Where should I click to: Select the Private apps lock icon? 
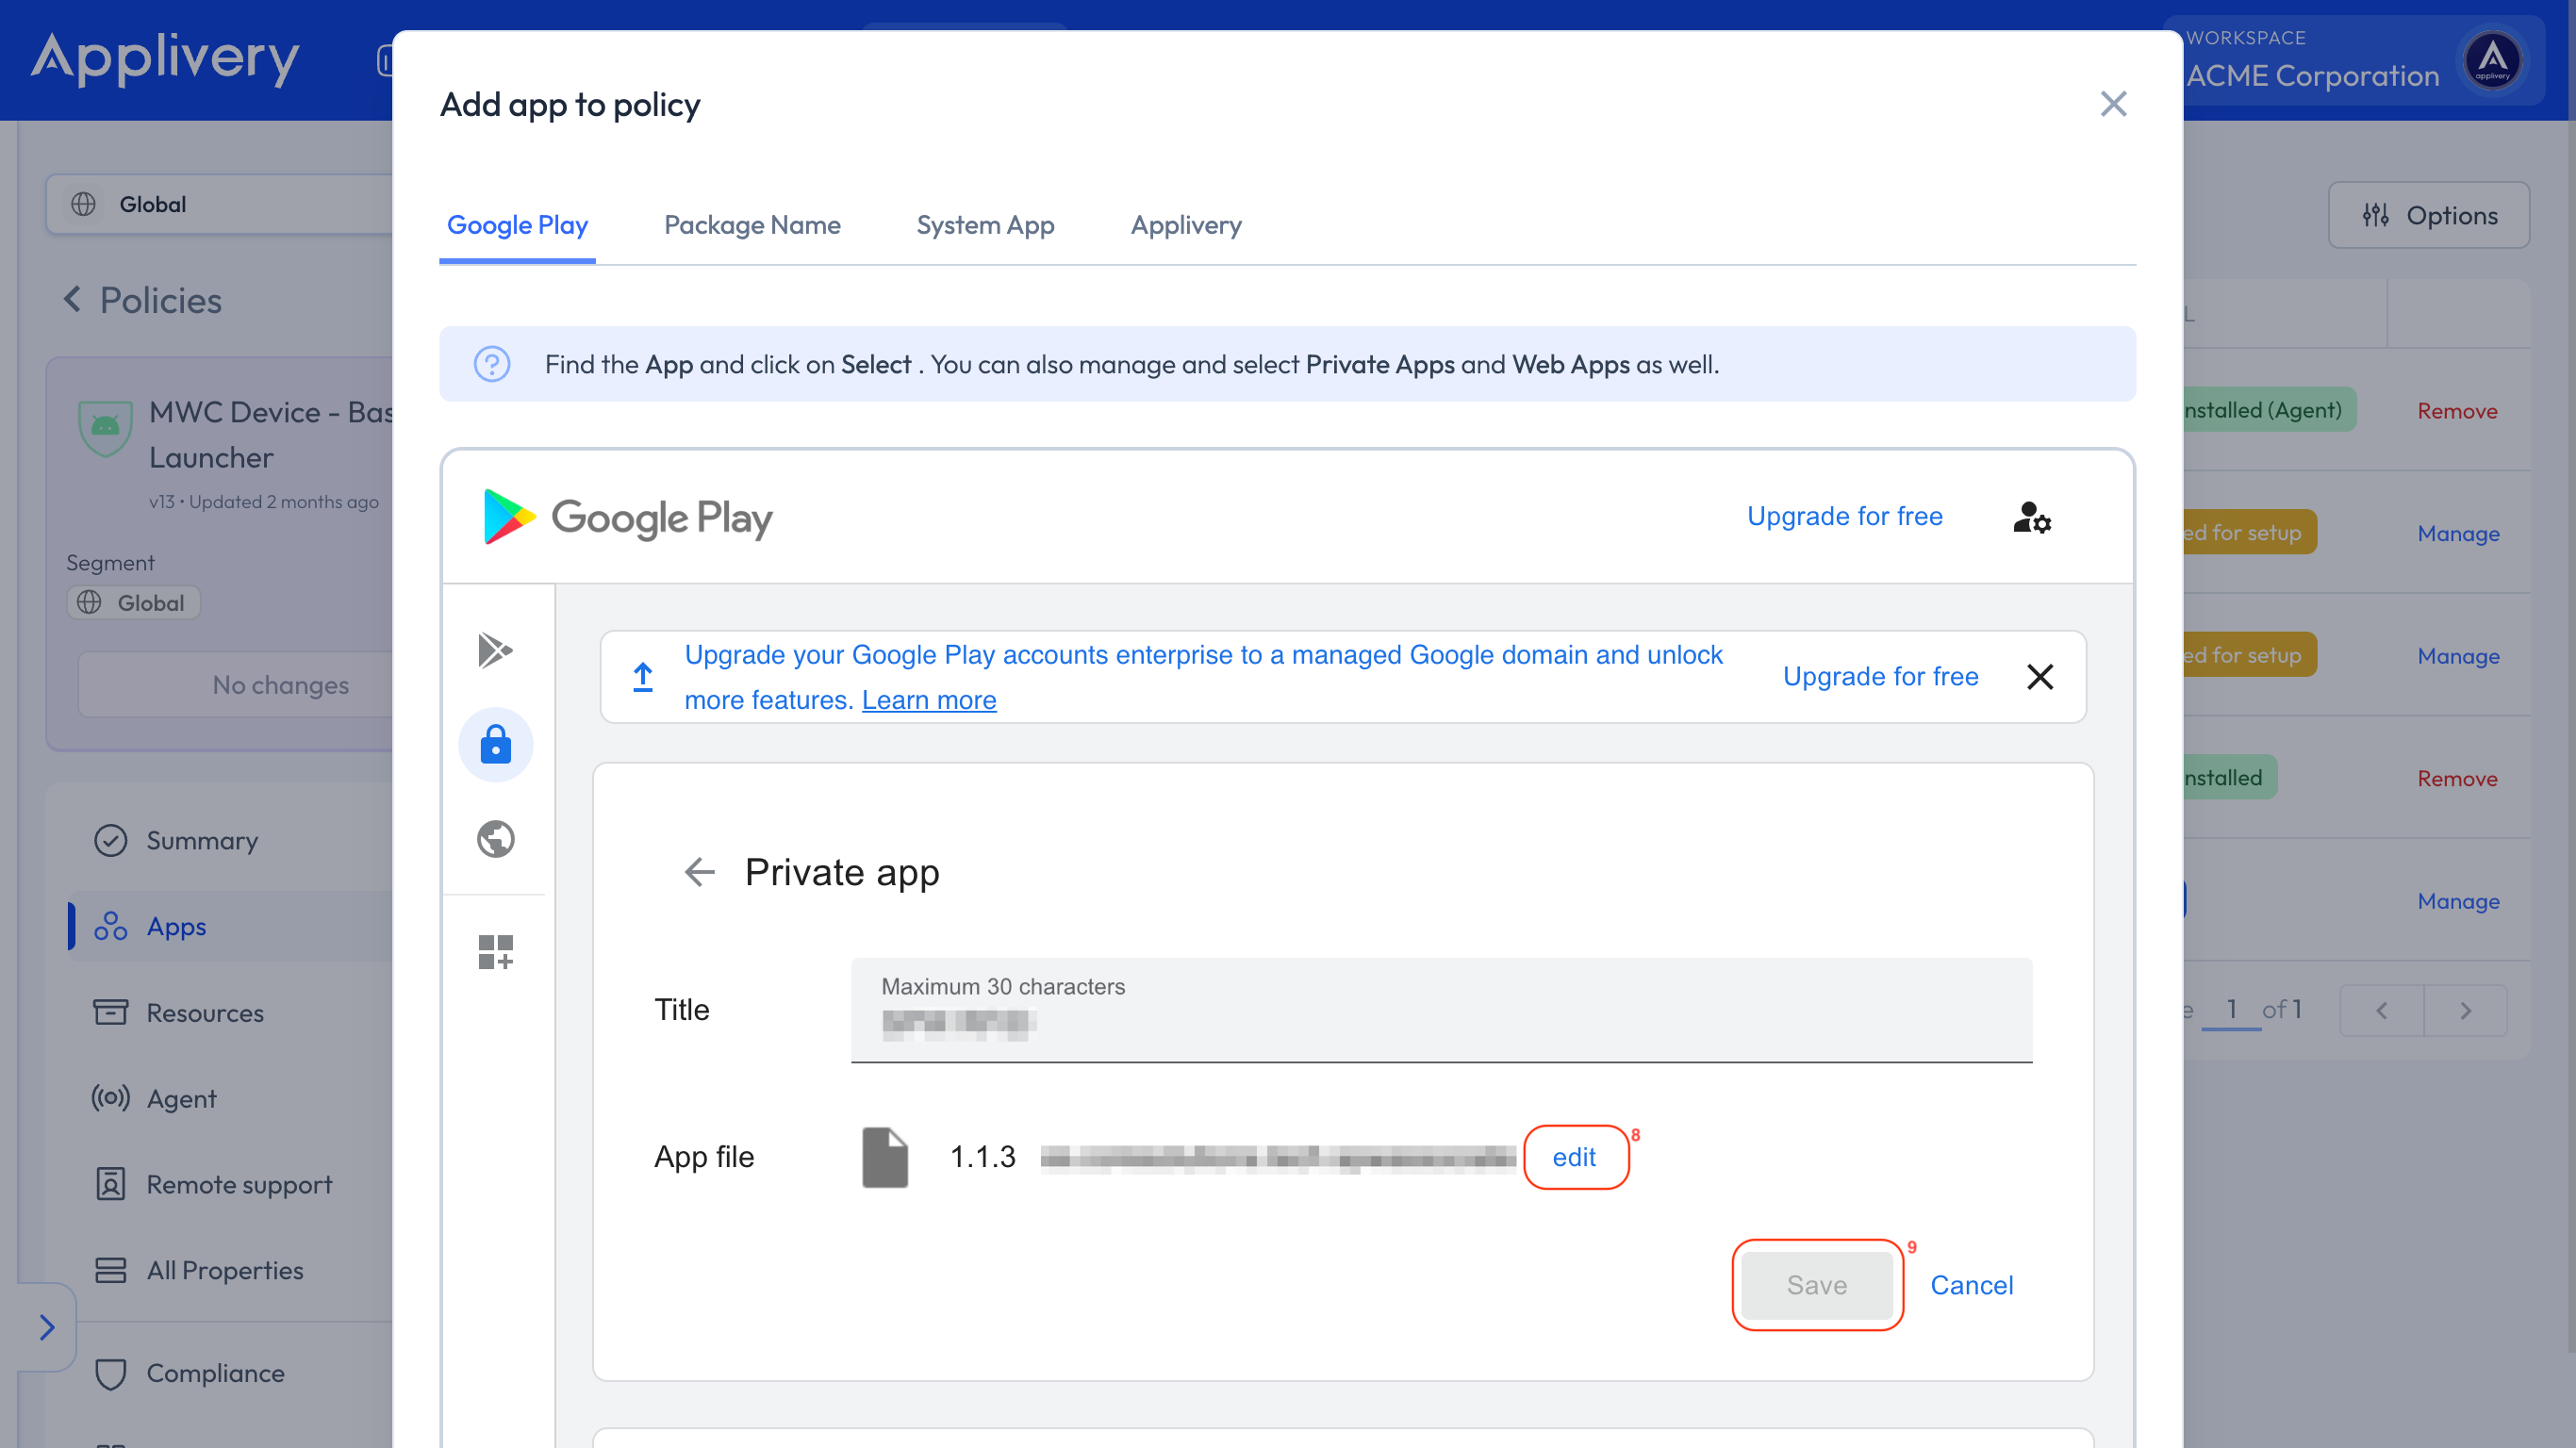[x=496, y=744]
